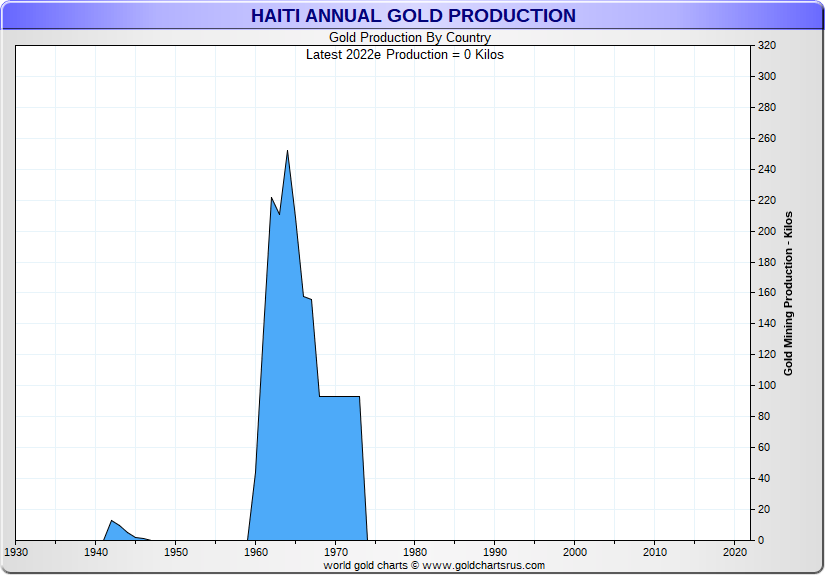Click the Latest 2022e Production text

point(404,54)
